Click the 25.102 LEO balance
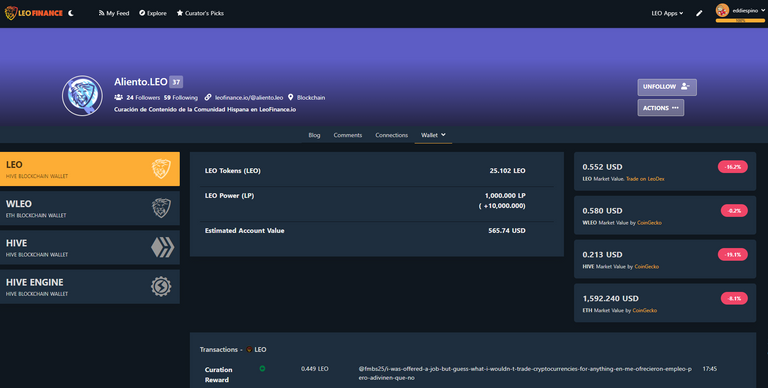768x388 pixels. point(507,171)
